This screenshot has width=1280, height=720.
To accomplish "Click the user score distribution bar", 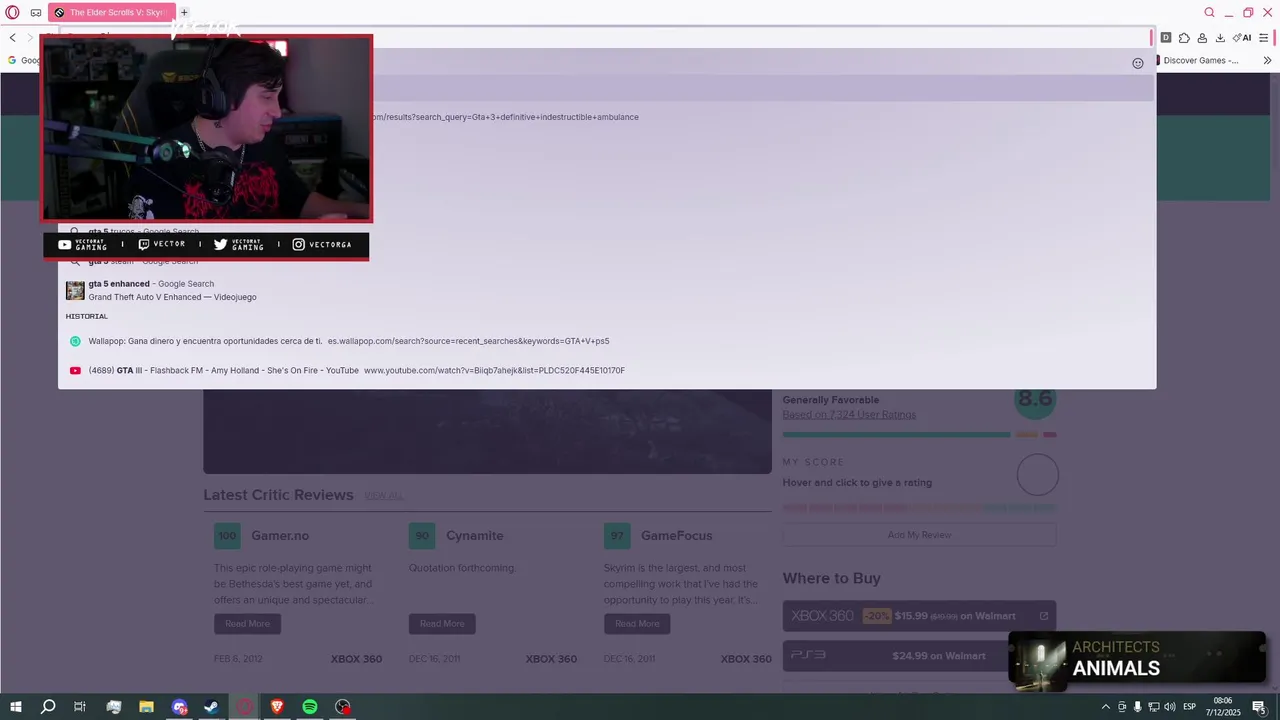I will (x=919, y=434).
